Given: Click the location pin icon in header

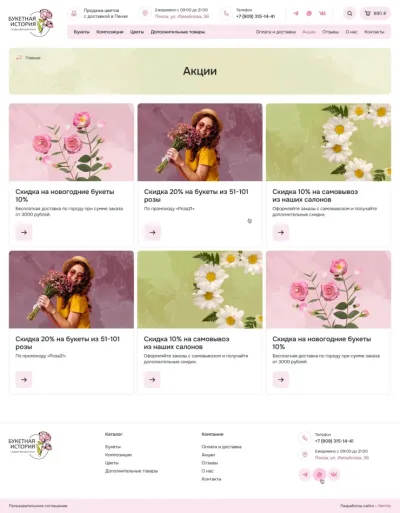Looking at the screenshot, I should [x=145, y=13].
